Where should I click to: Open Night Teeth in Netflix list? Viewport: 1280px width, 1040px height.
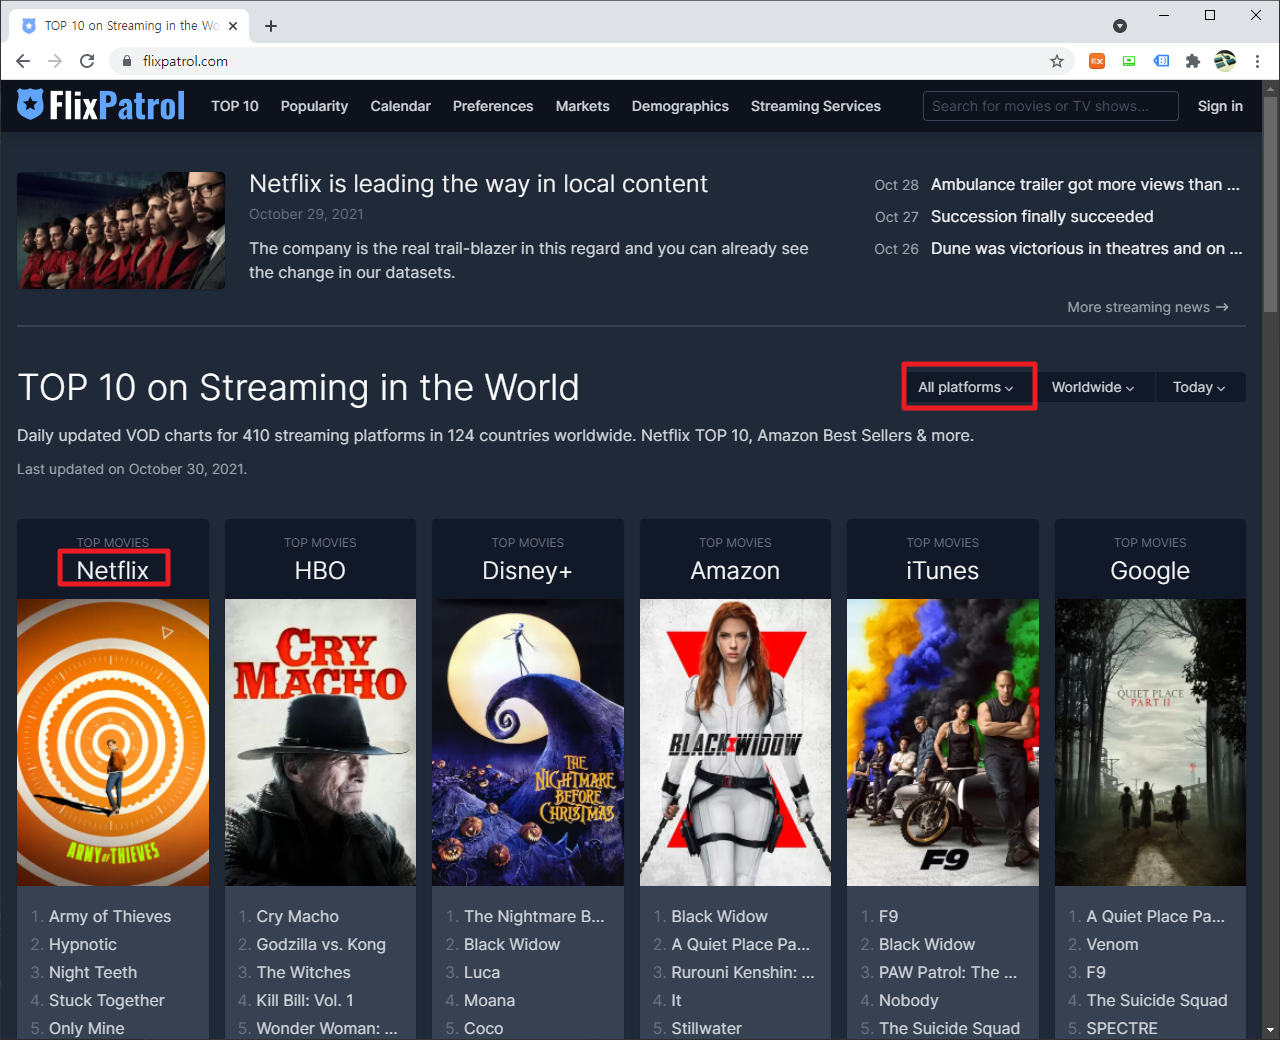click(x=93, y=973)
